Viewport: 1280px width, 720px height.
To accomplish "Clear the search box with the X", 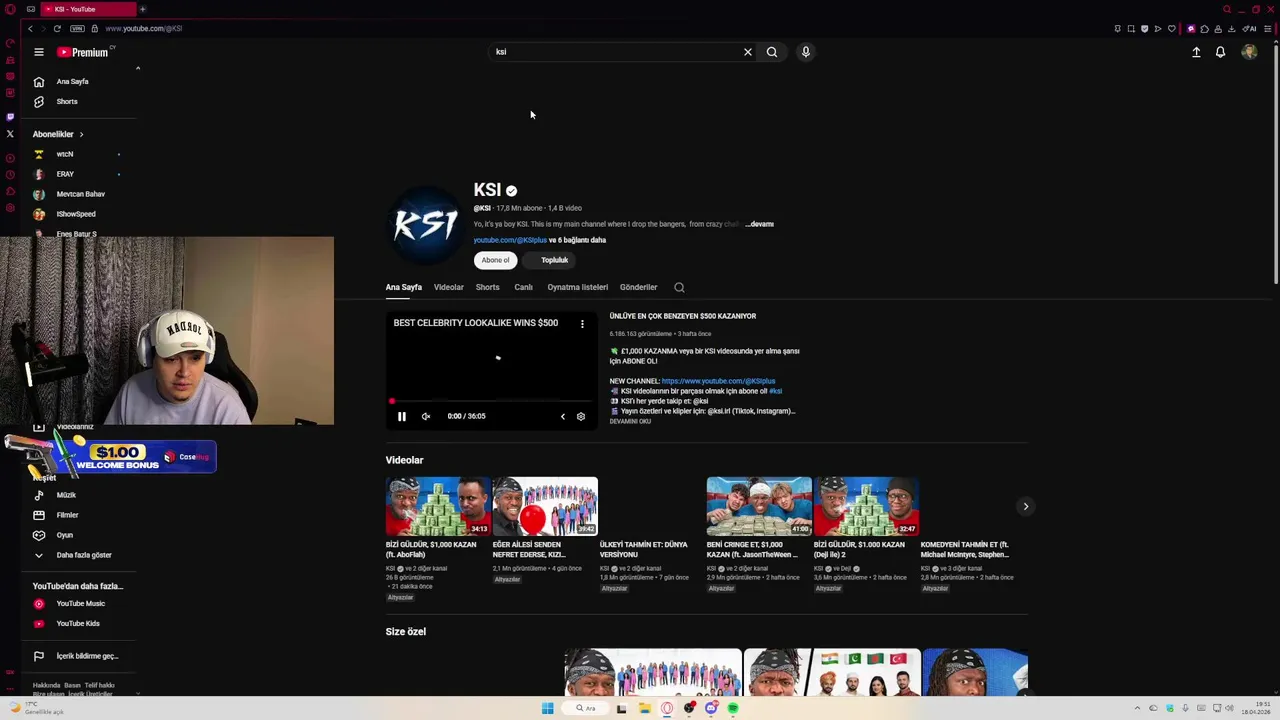I will (x=747, y=52).
